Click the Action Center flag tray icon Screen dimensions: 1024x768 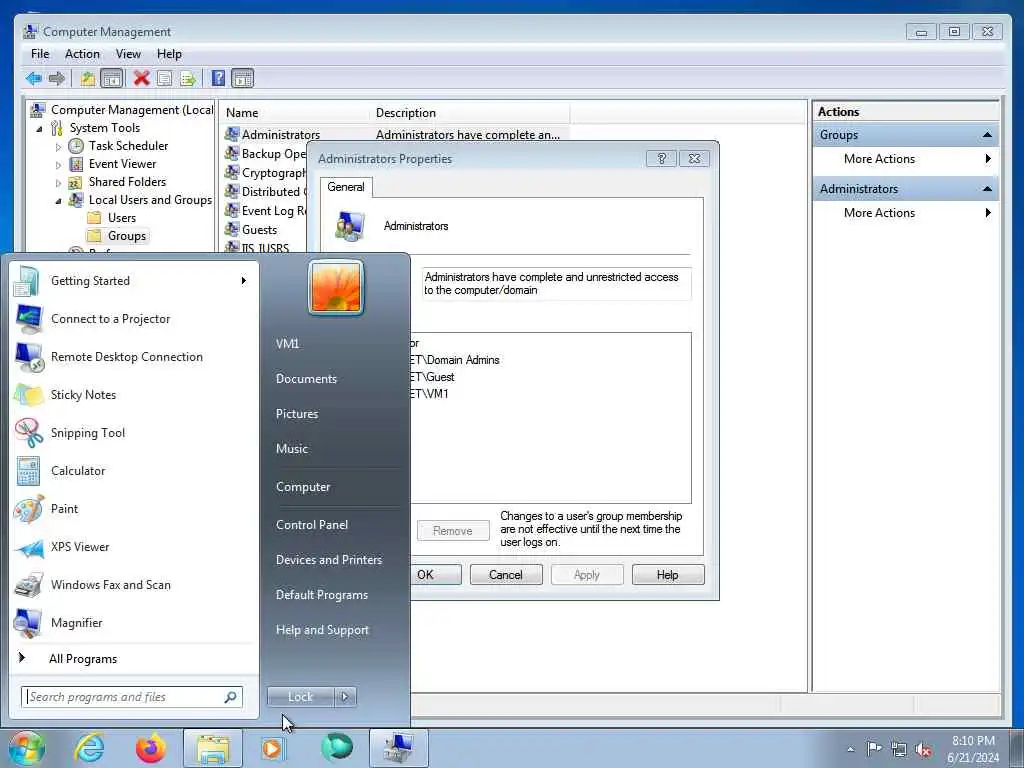tap(874, 749)
